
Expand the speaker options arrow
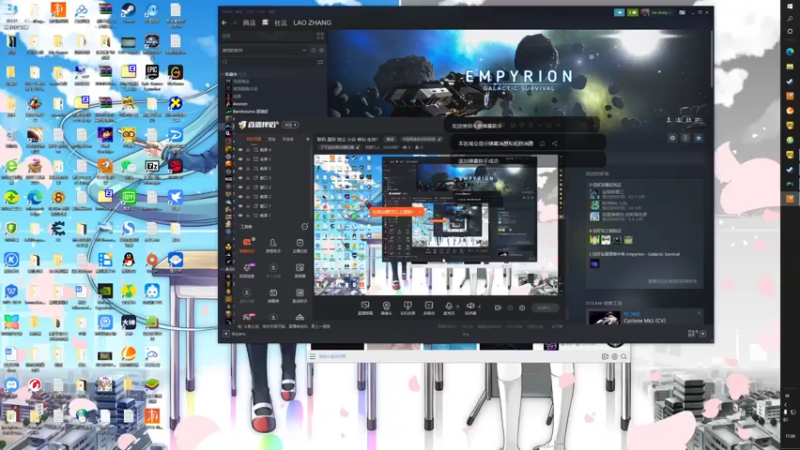[480, 307]
